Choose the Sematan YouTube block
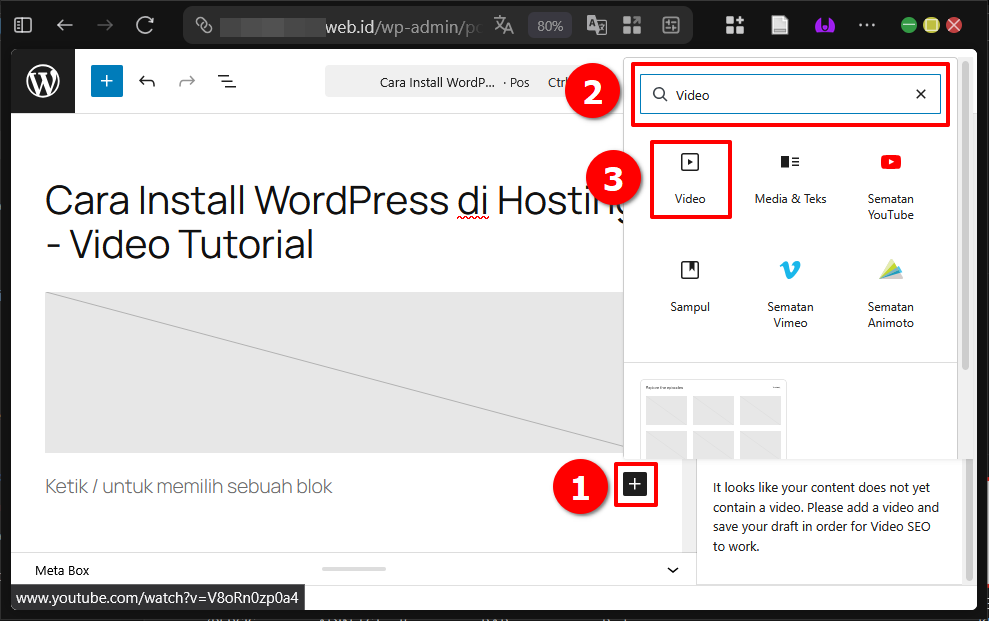The height and width of the screenshot is (621, 989). [890, 180]
